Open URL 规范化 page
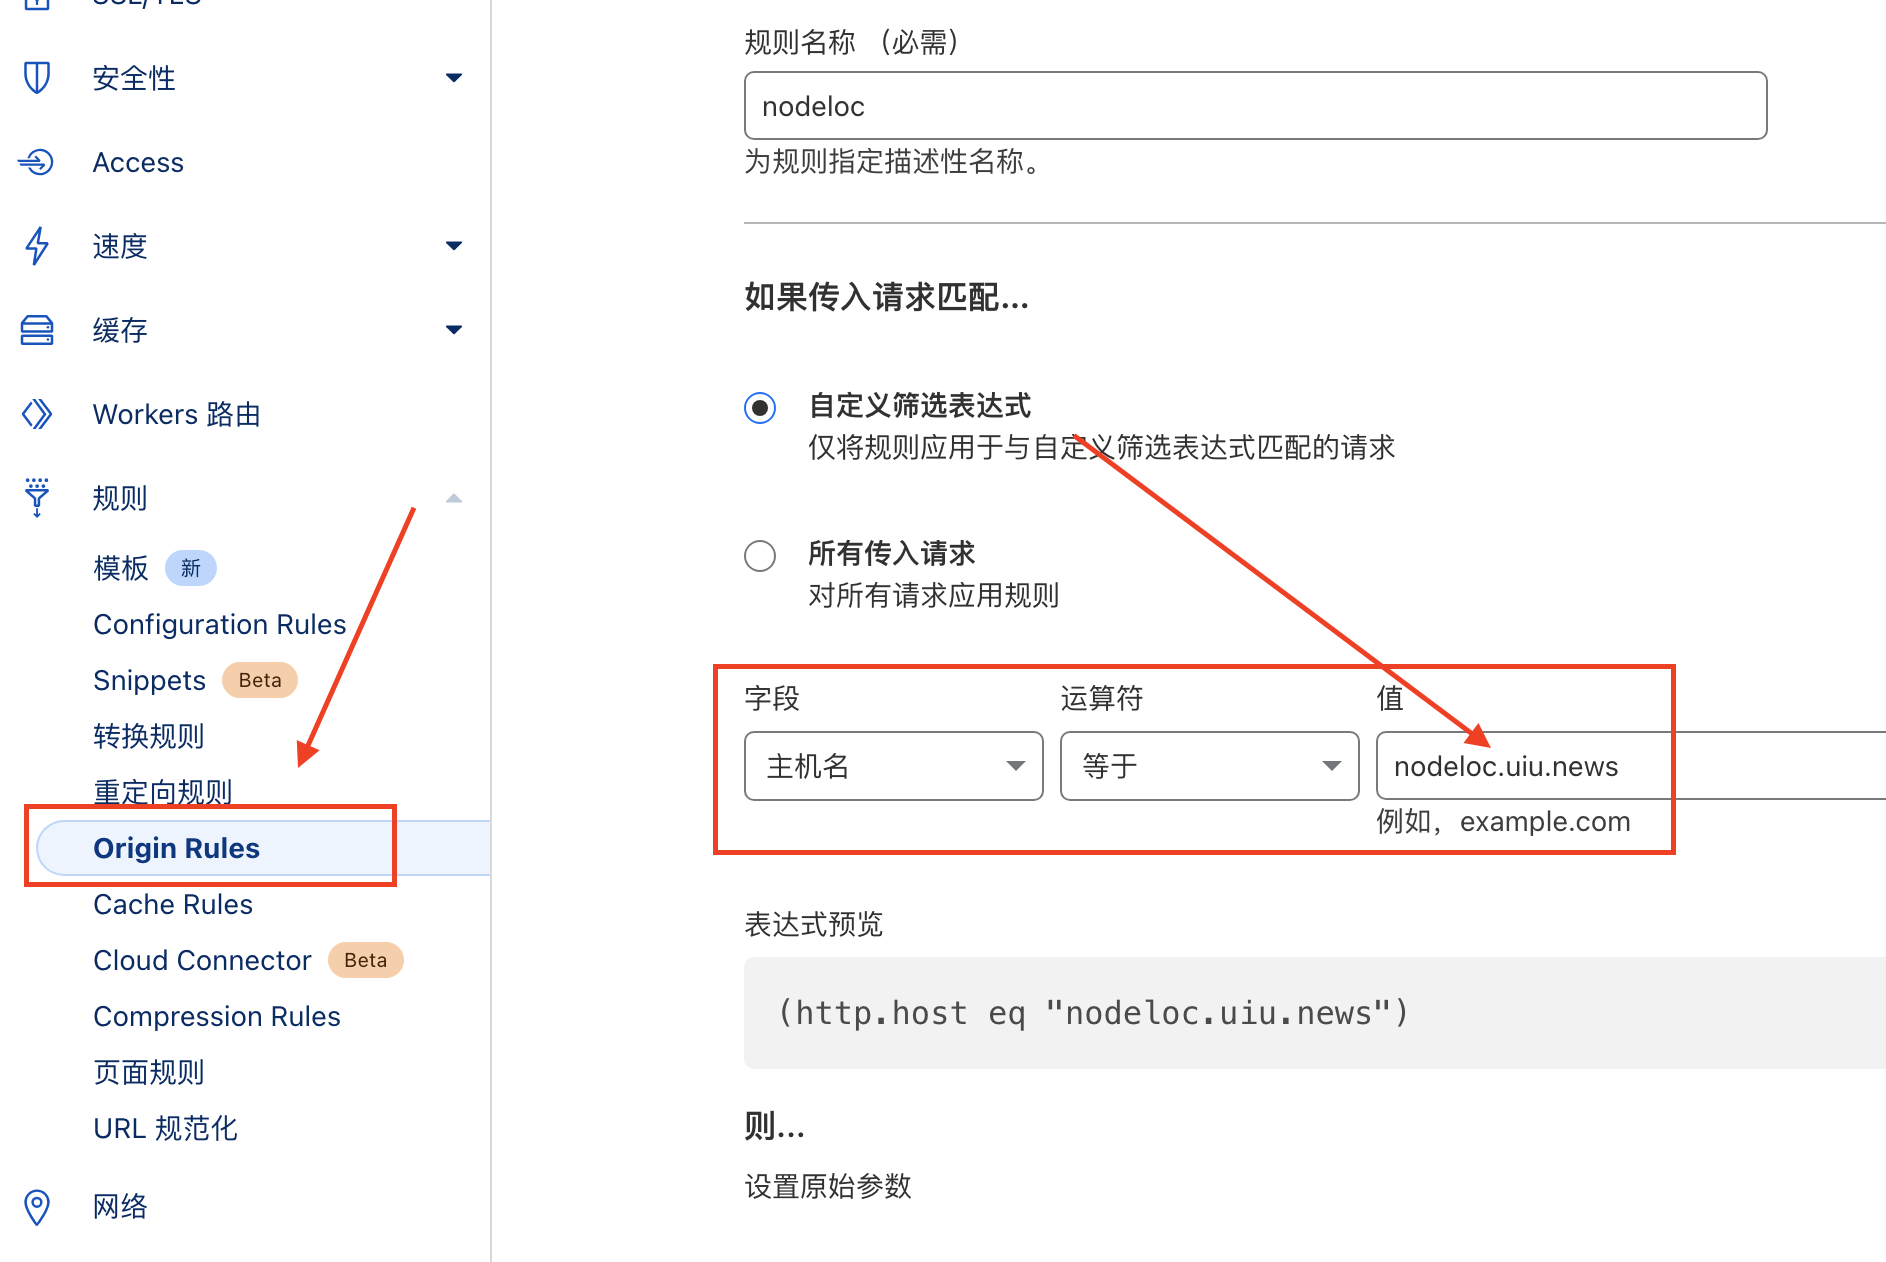 [165, 1128]
